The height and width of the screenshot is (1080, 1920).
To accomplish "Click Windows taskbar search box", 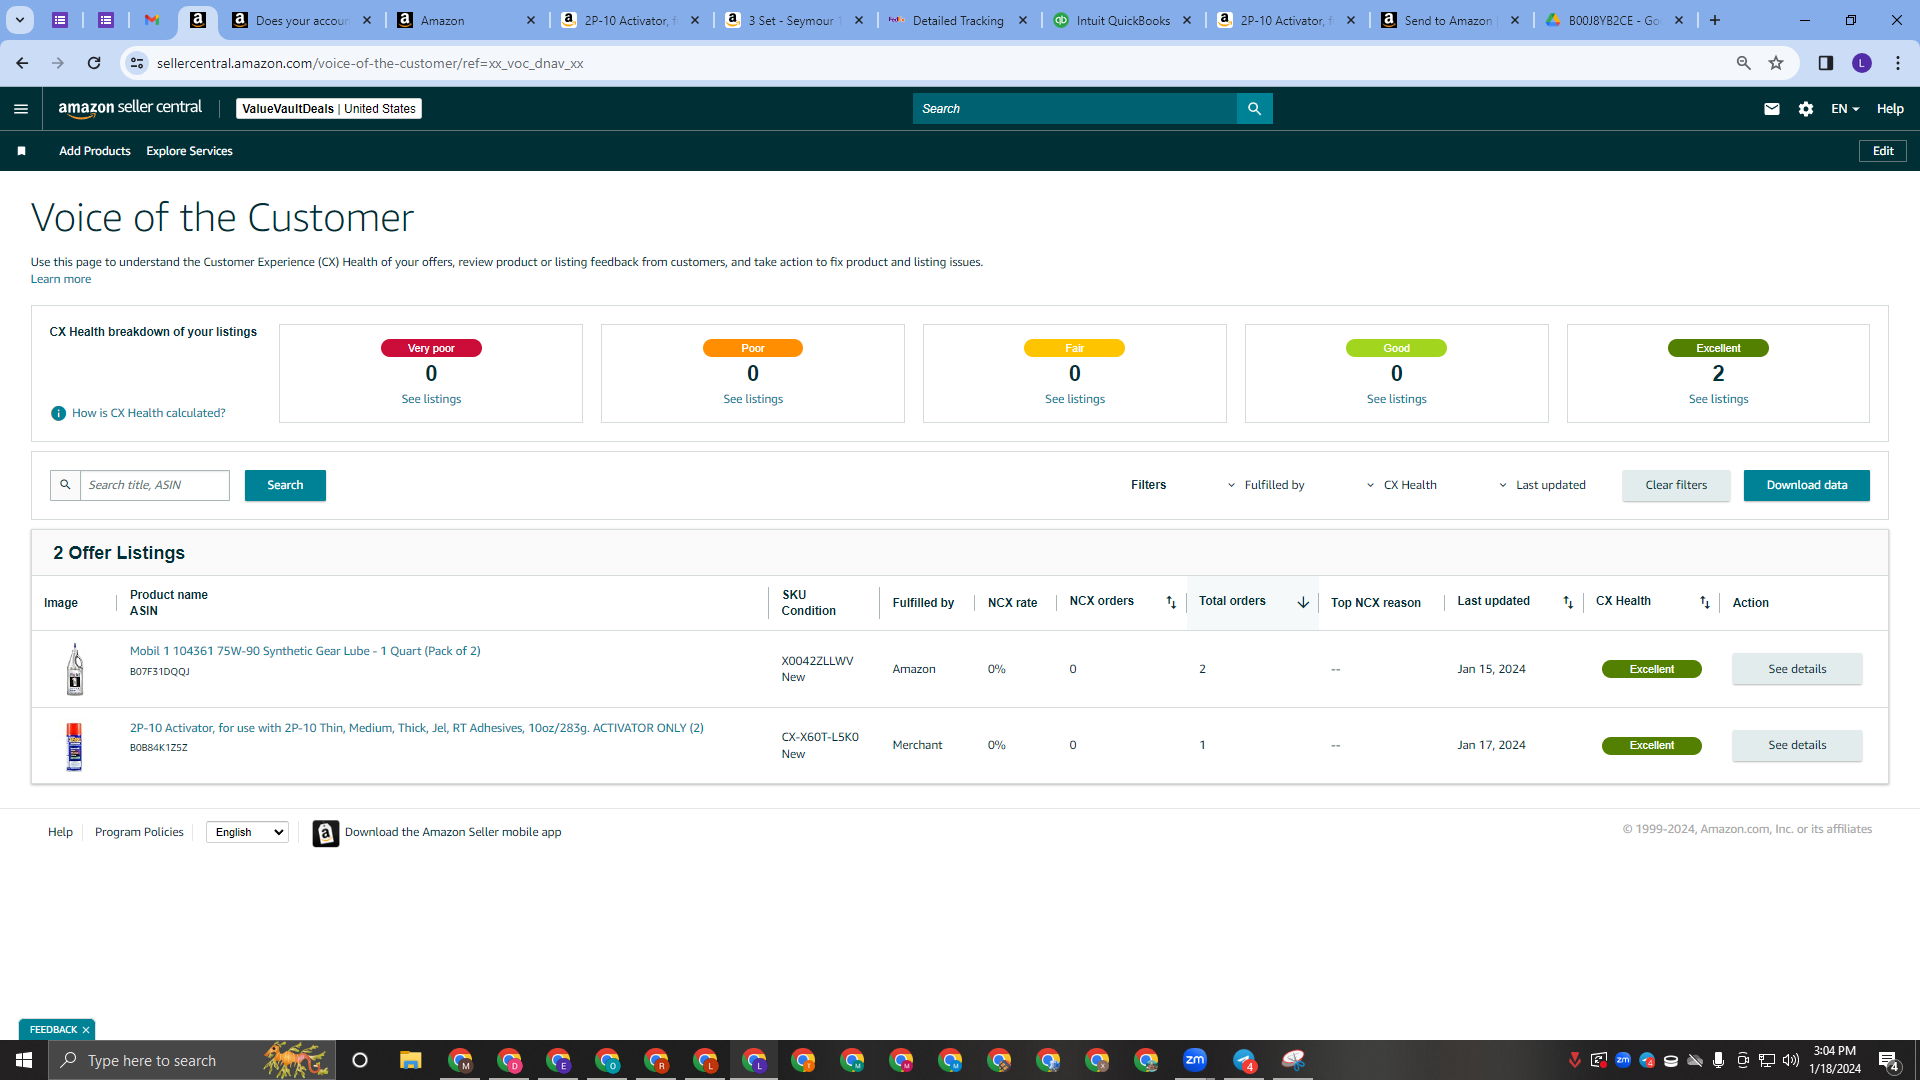I will click(x=190, y=1060).
